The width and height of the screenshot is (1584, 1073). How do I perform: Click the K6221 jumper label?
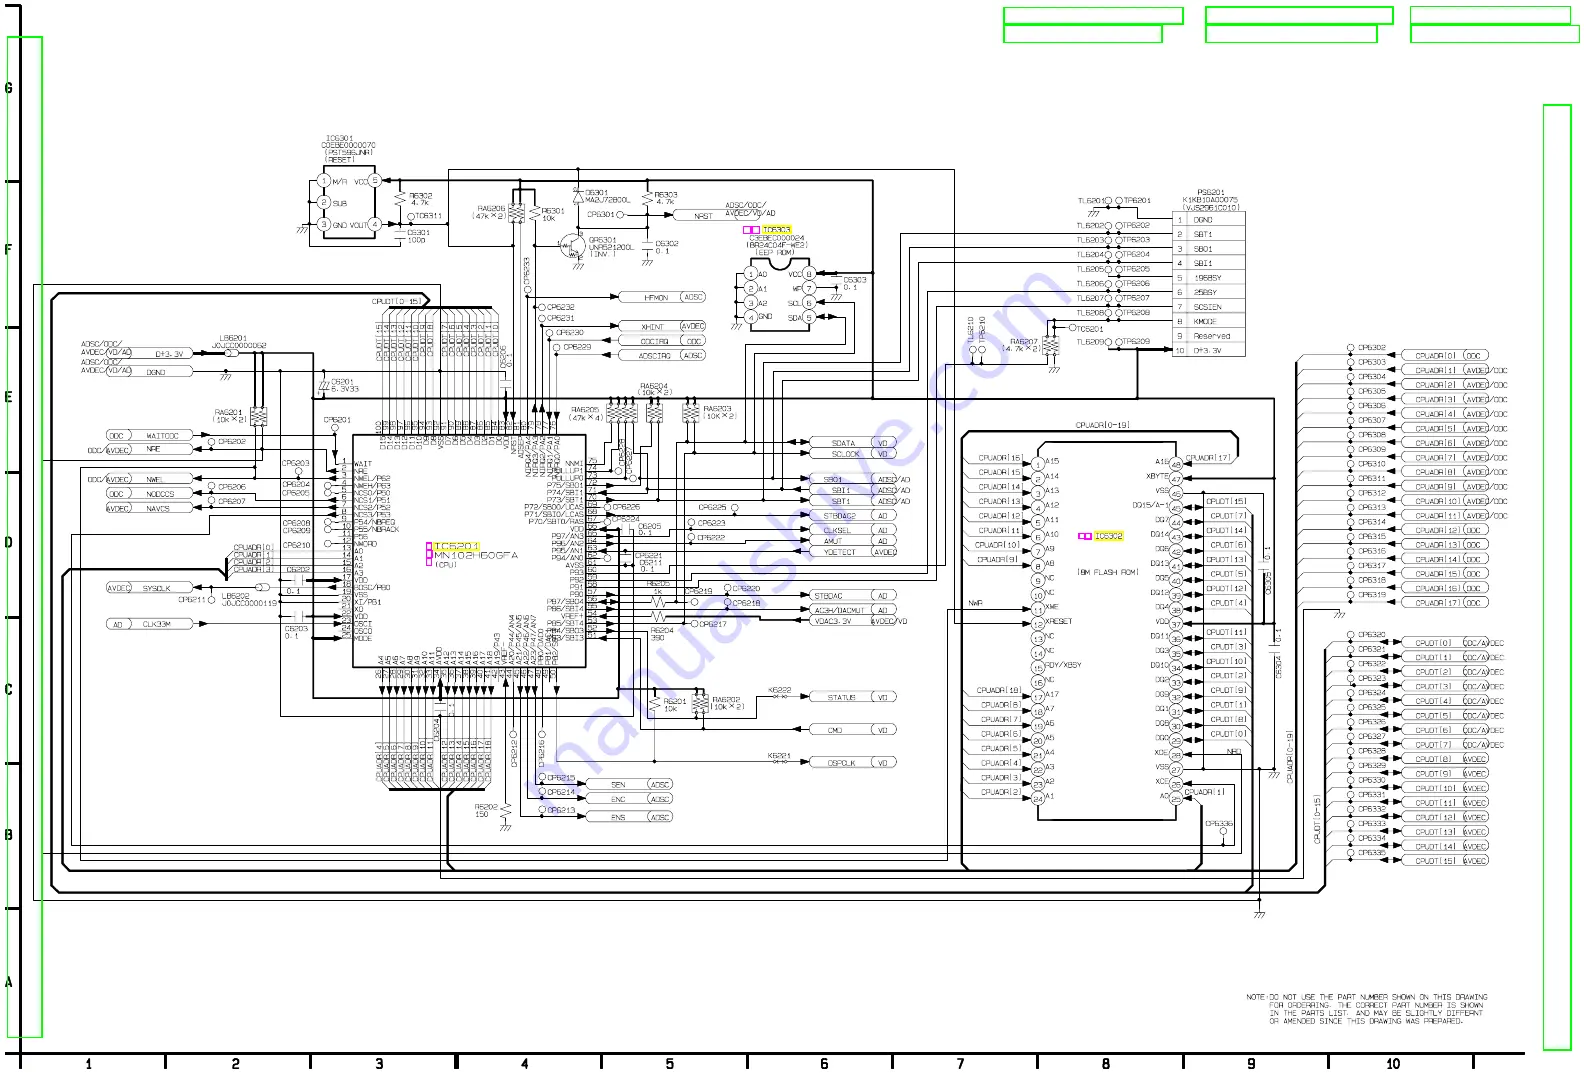779,756
